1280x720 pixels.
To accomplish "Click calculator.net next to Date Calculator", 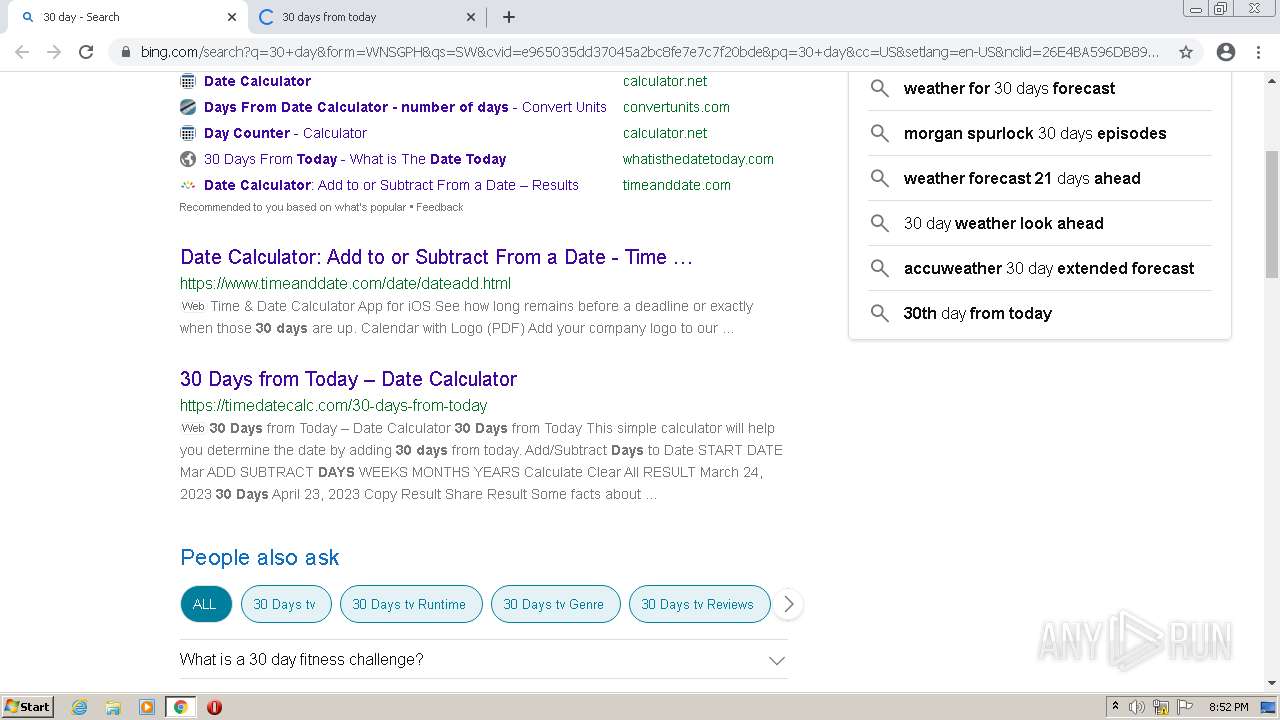I will click(x=665, y=81).
